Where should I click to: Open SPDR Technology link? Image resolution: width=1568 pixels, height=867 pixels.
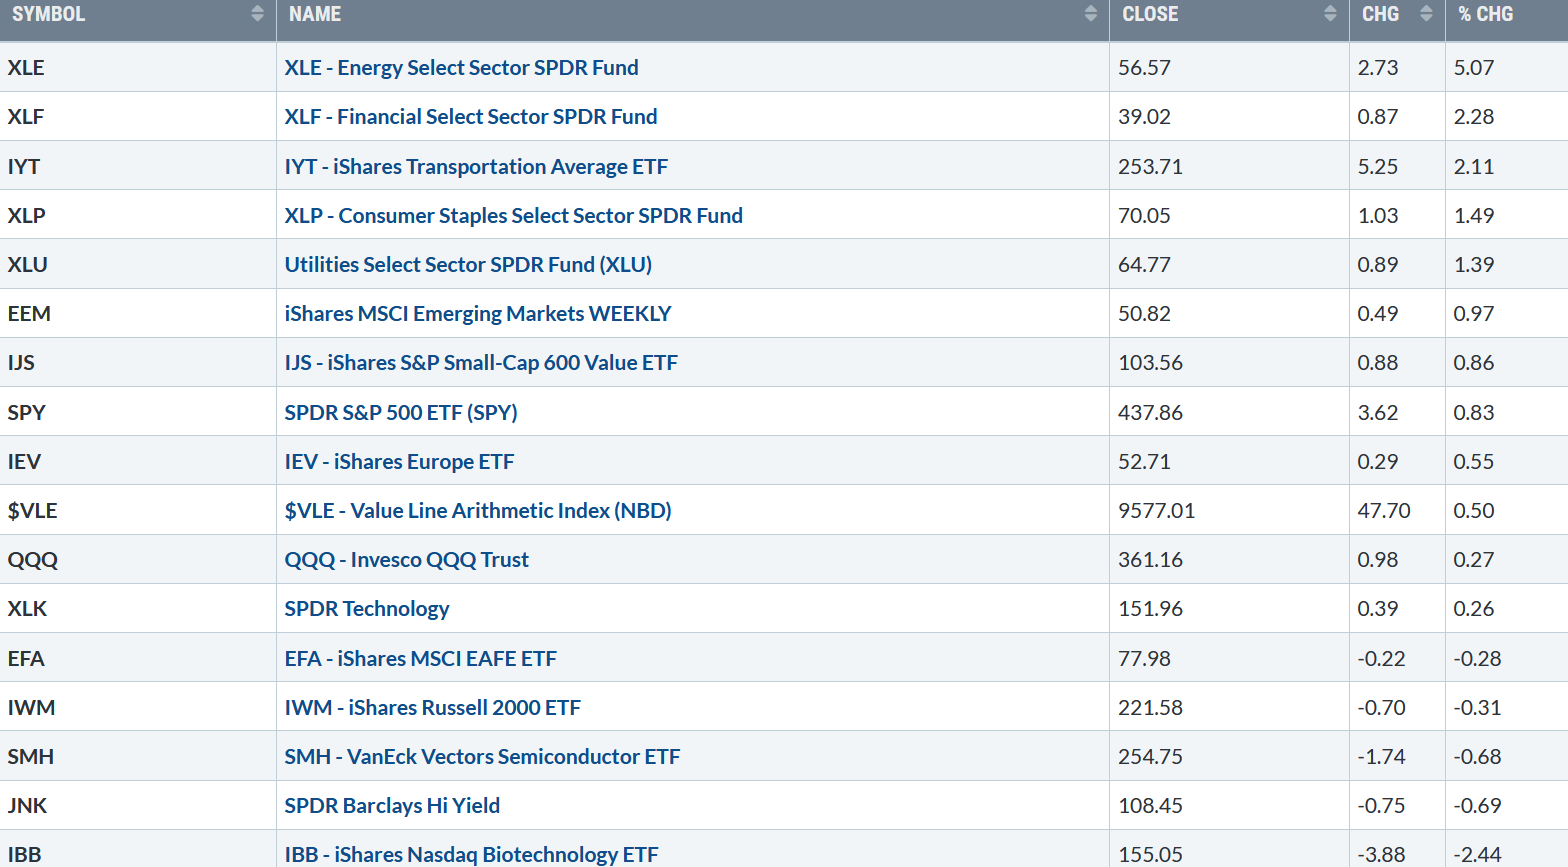tap(367, 608)
